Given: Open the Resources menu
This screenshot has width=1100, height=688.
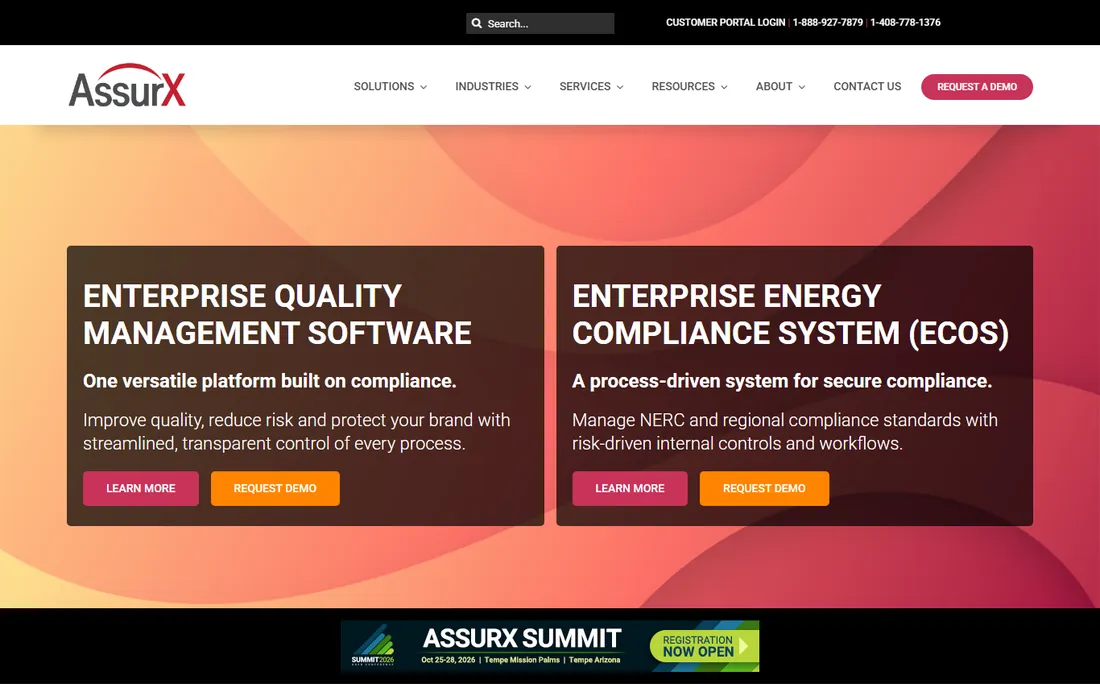Looking at the screenshot, I should [x=683, y=86].
